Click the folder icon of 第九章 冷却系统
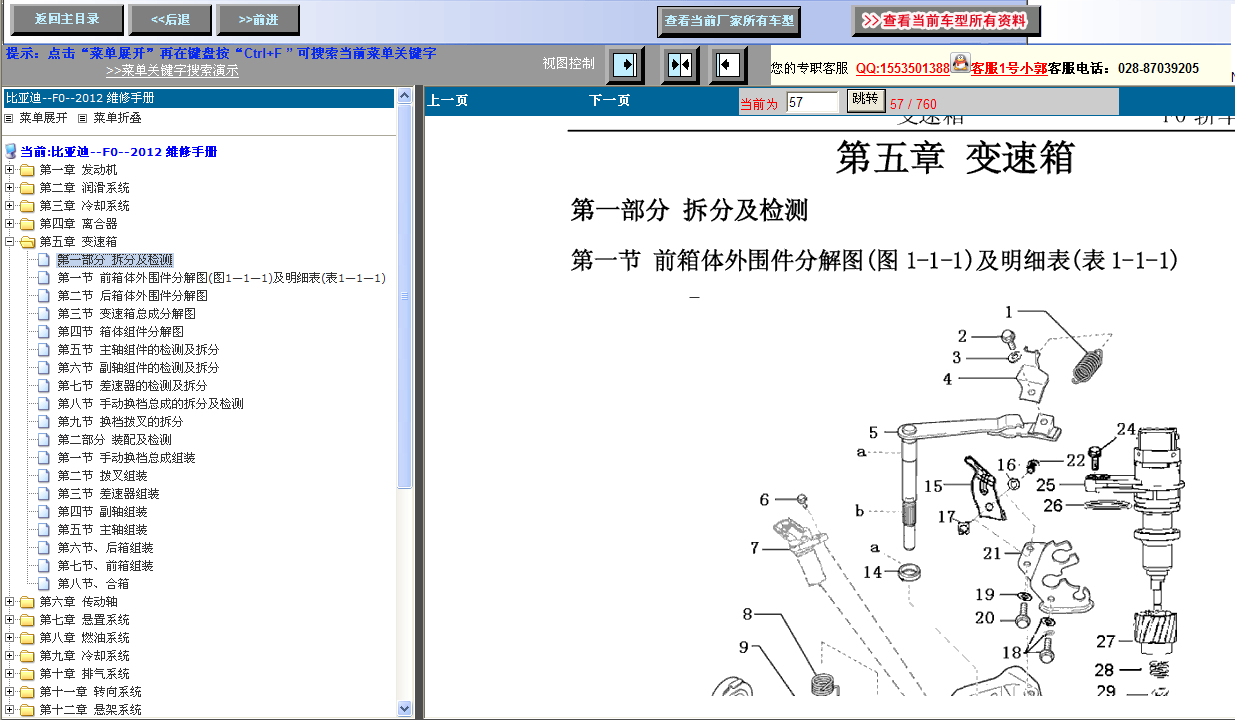The width and height of the screenshot is (1235, 720). (x=27, y=656)
